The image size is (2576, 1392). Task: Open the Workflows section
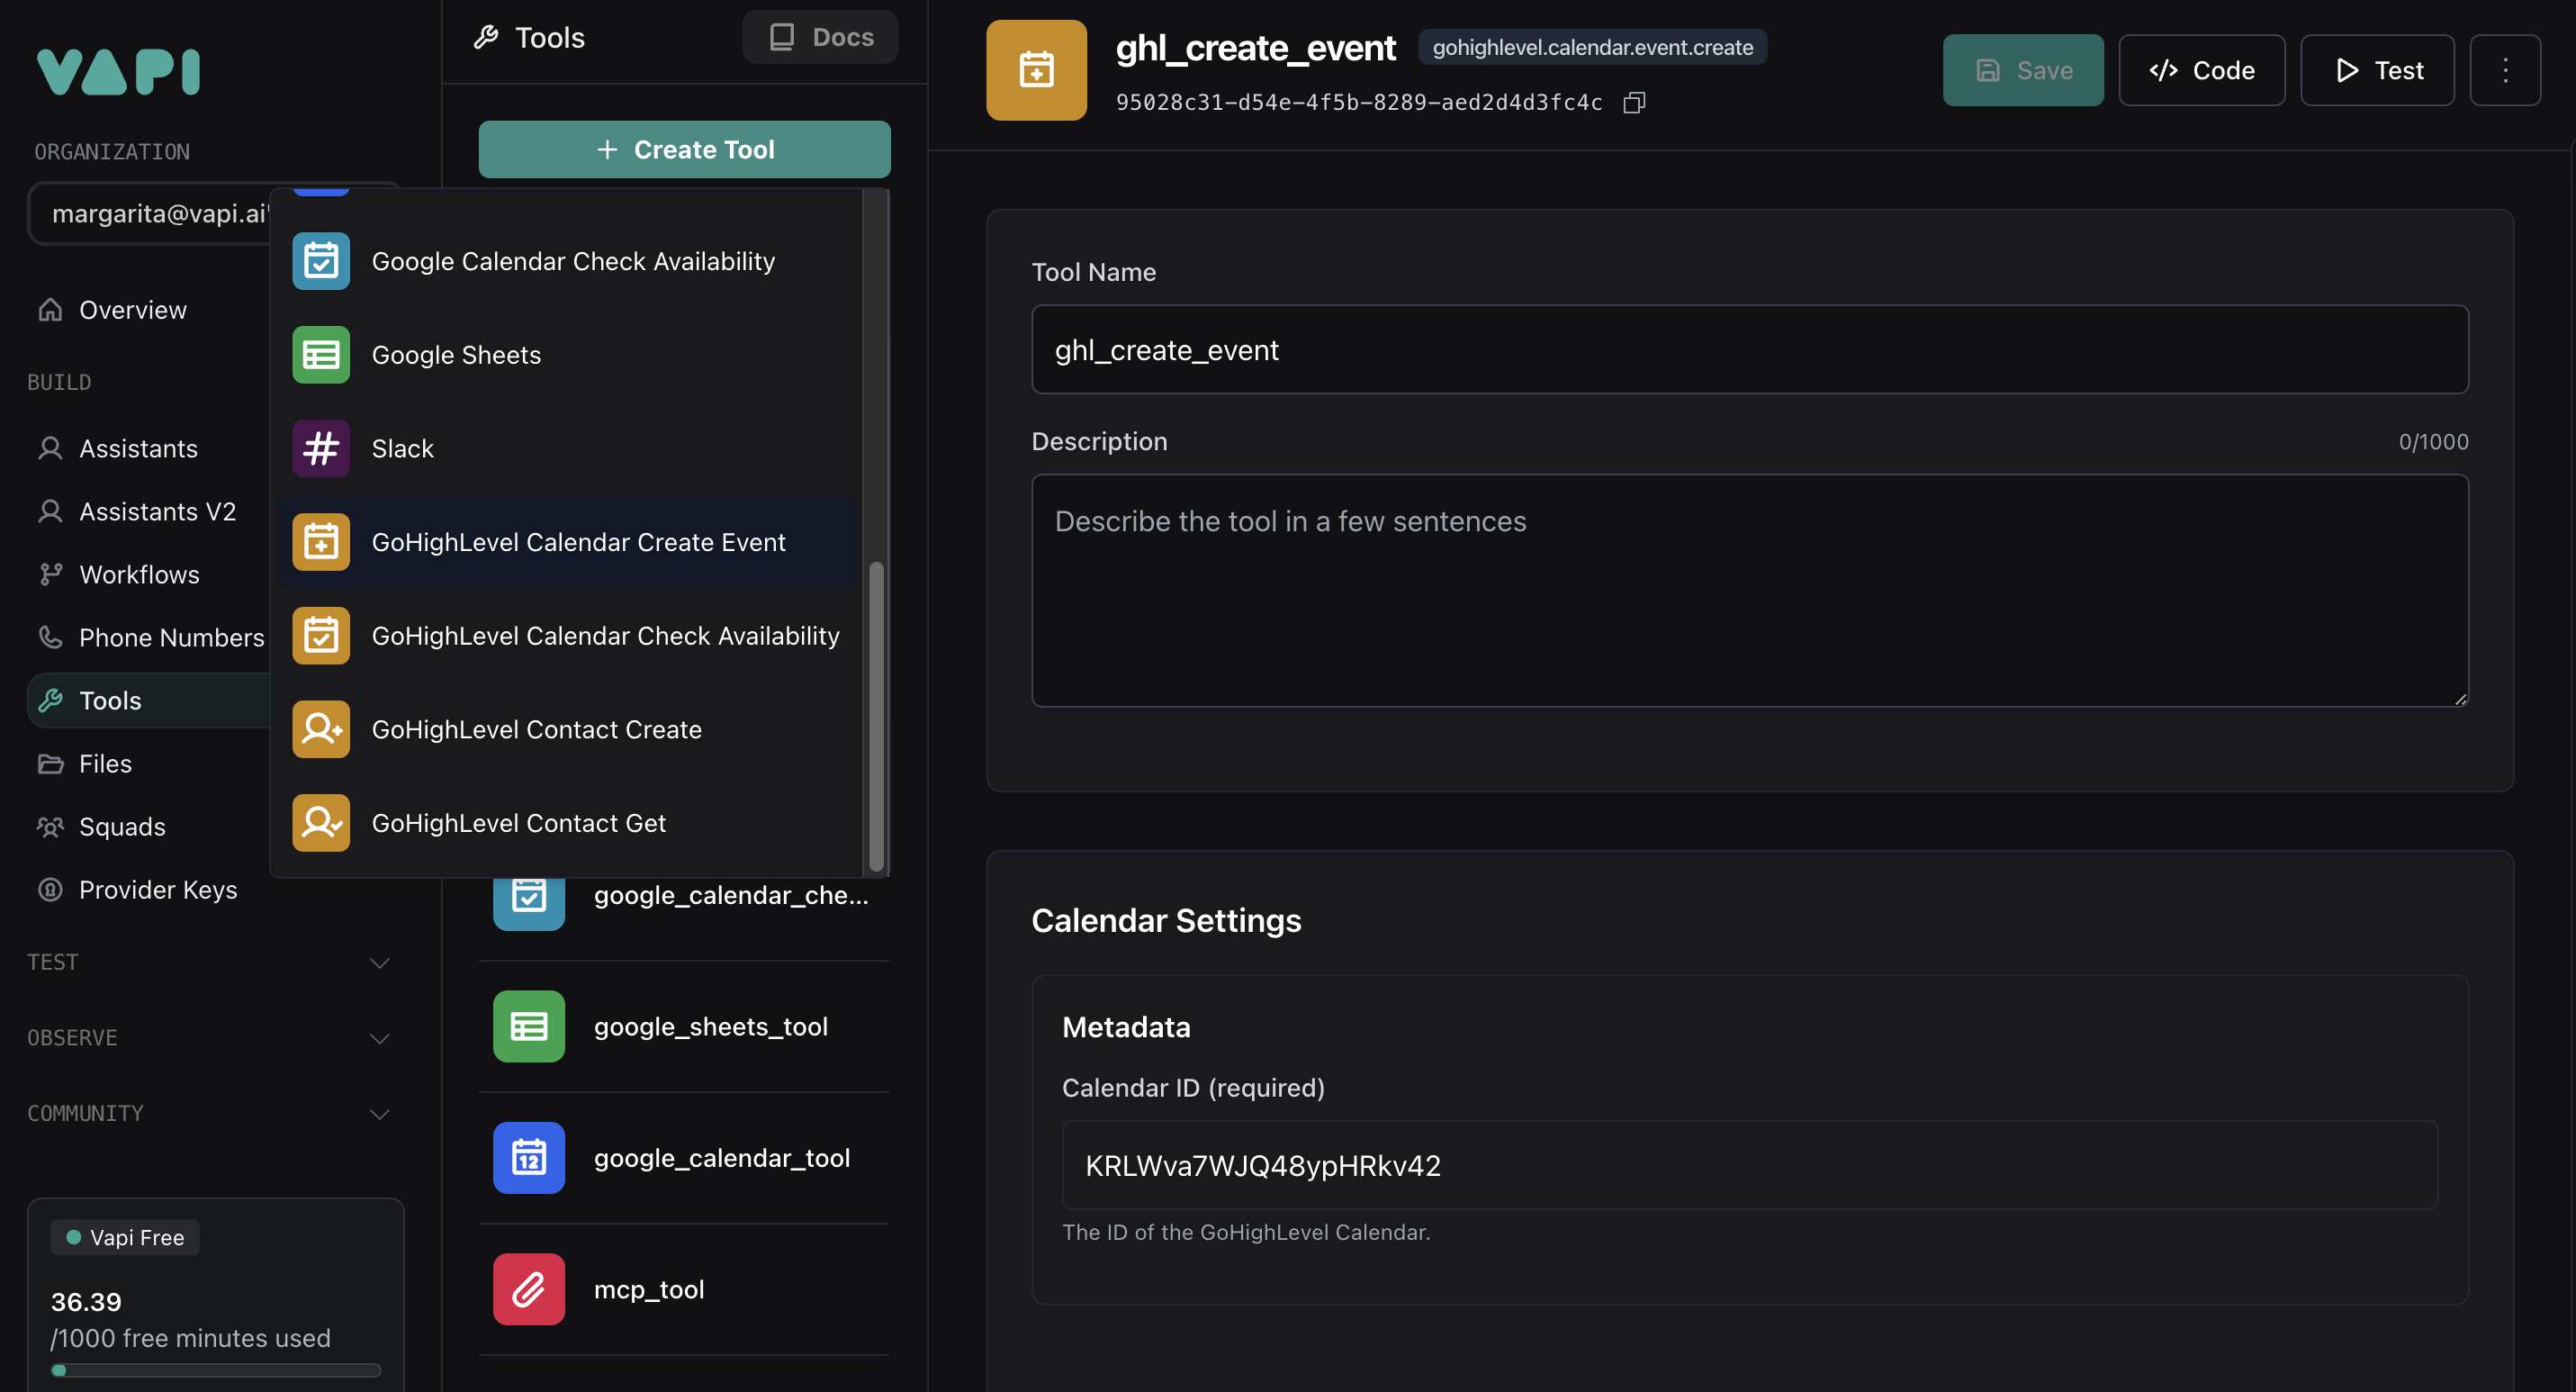[x=139, y=574]
